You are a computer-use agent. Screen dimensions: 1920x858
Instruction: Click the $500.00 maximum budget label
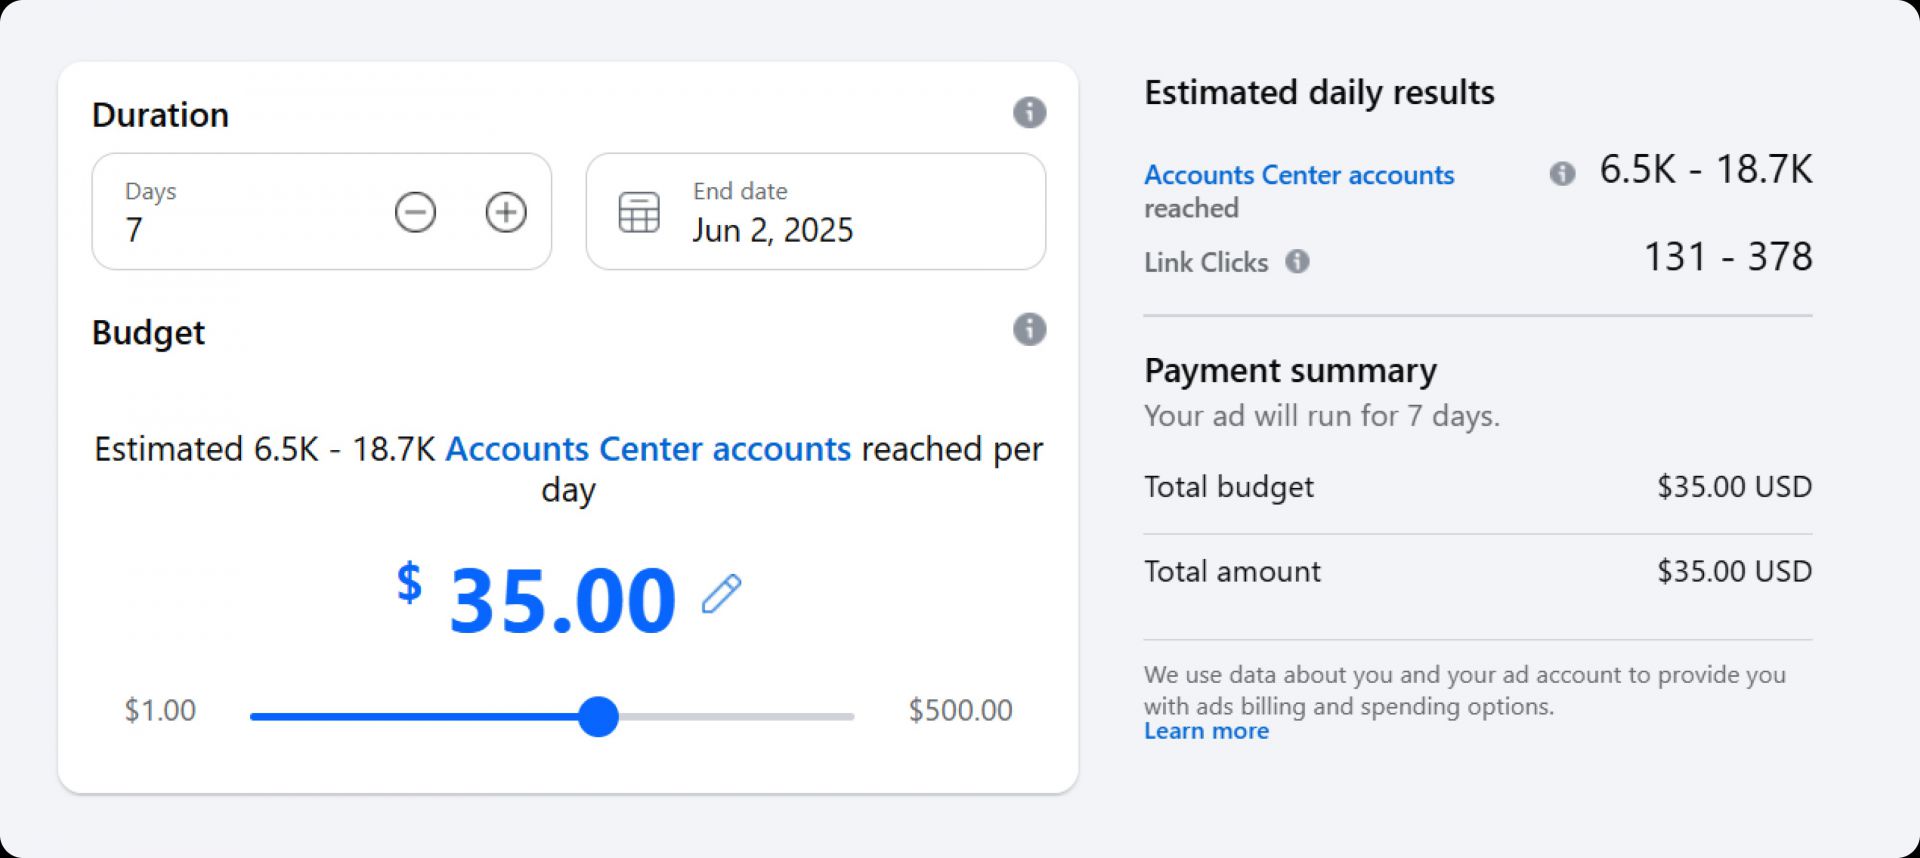coord(960,710)
